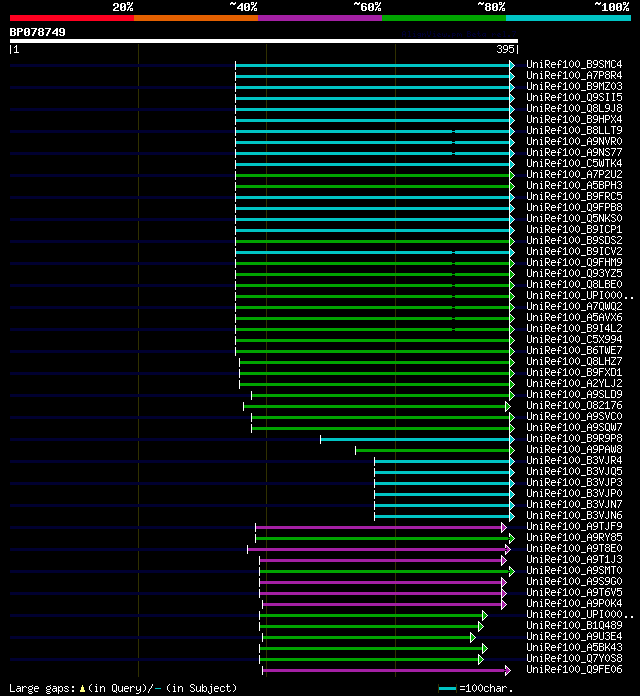Select the query name BP078749
The image size is (640, 696).
[37, 32]
